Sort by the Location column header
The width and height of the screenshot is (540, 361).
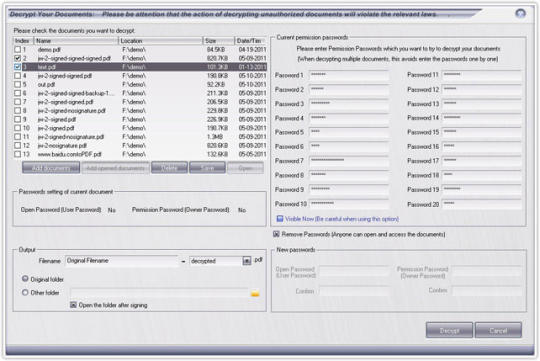pyautogui.click(x=160, y=41)
